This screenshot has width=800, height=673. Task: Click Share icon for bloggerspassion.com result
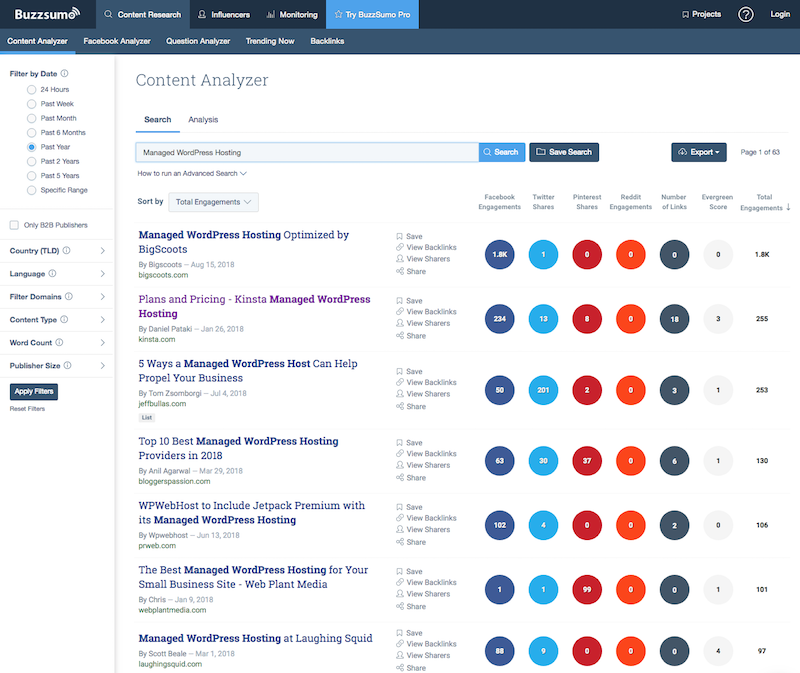[399, 478]
